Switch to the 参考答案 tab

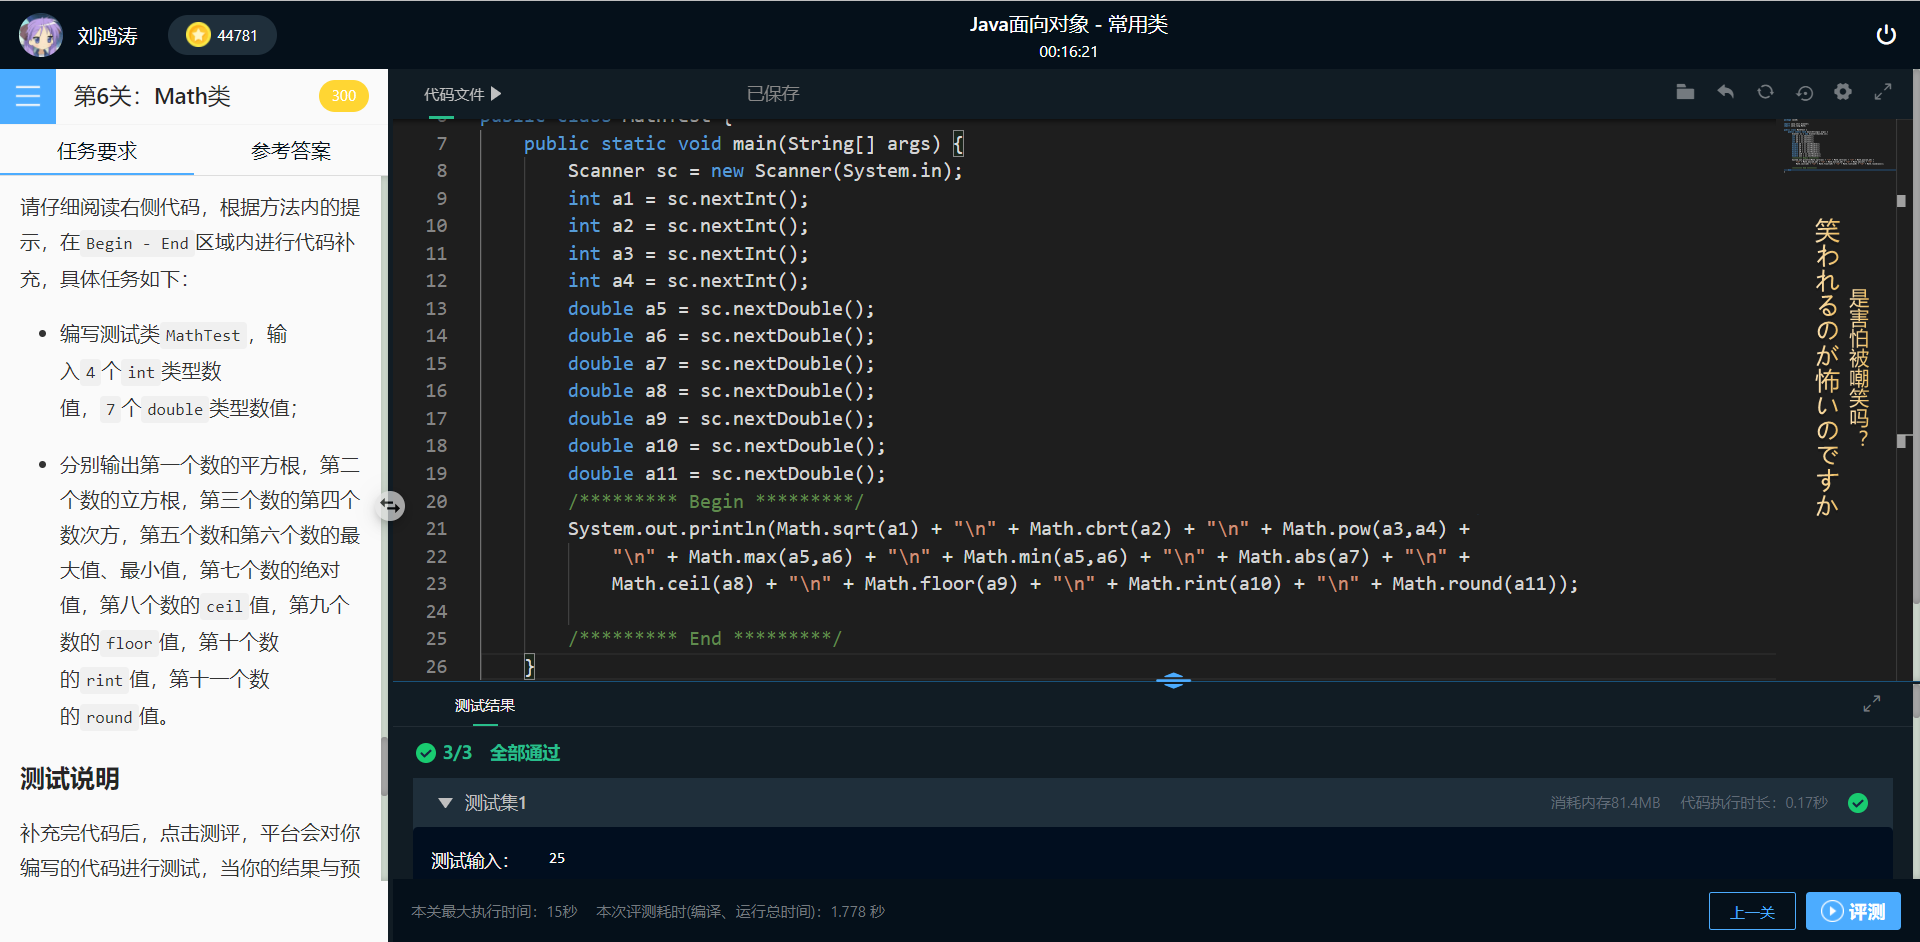(290, 150)
